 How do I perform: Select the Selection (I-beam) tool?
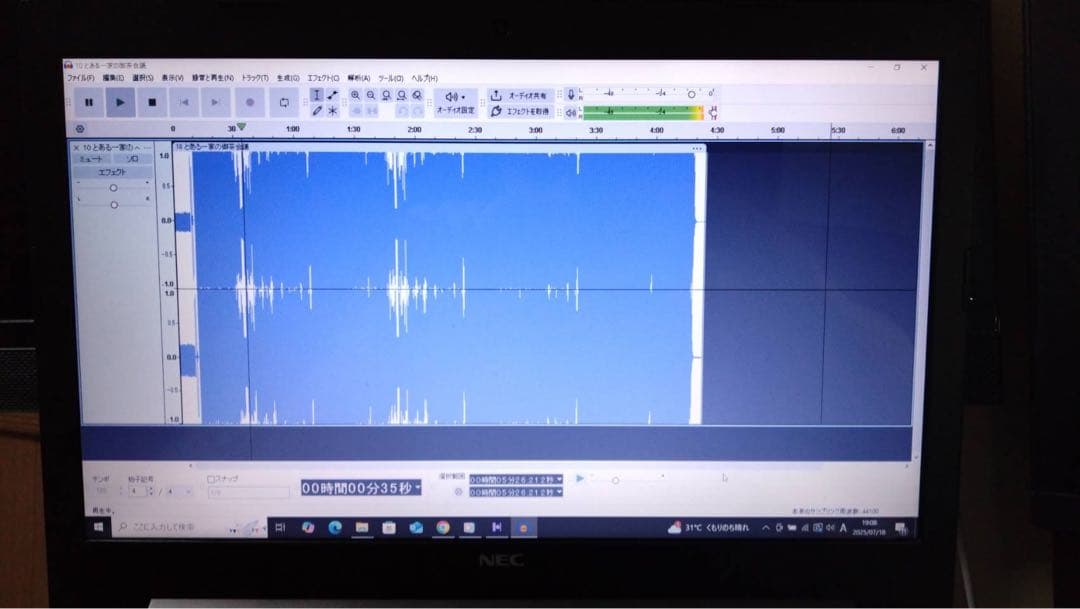coord(317,95)
